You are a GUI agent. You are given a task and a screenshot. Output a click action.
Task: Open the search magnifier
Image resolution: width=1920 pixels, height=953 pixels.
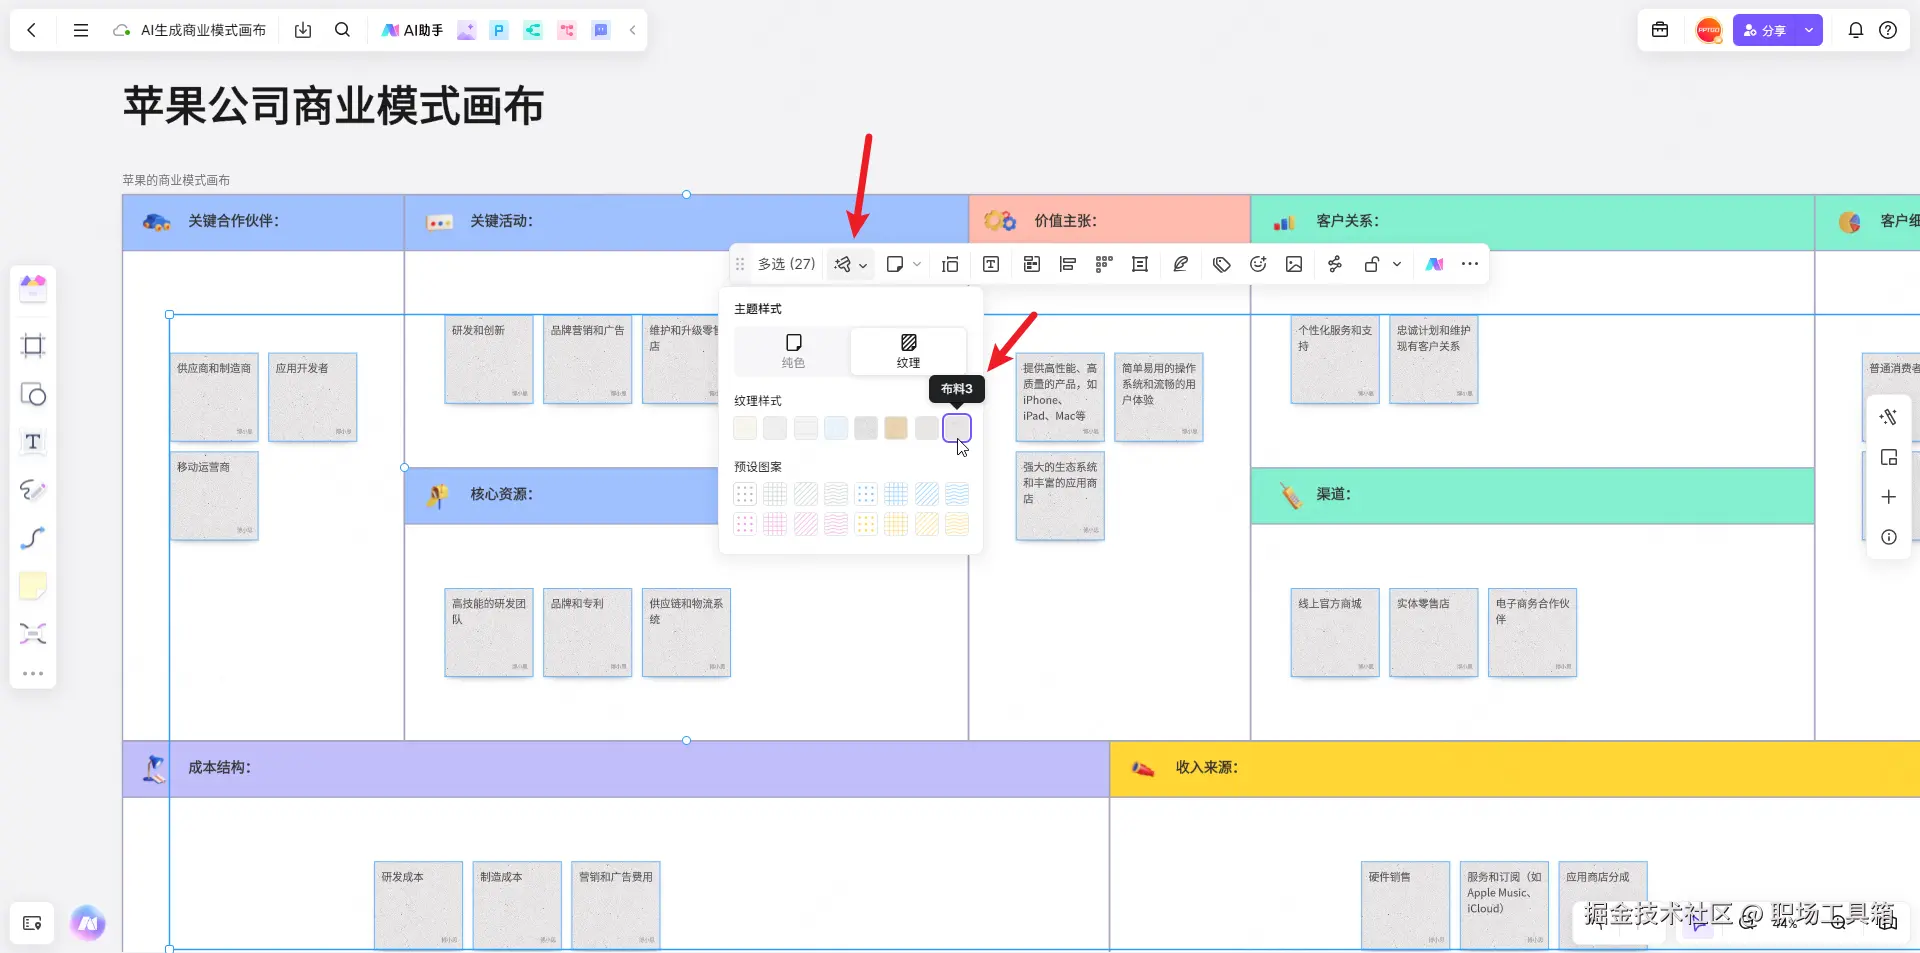pos(342,30)
